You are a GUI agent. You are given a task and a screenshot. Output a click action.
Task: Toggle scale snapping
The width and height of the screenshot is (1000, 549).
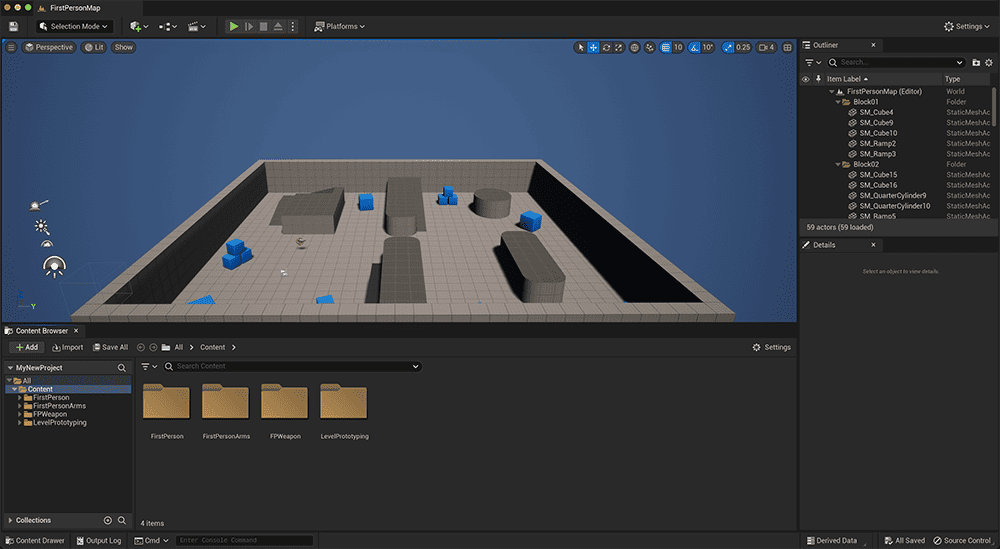728,47
